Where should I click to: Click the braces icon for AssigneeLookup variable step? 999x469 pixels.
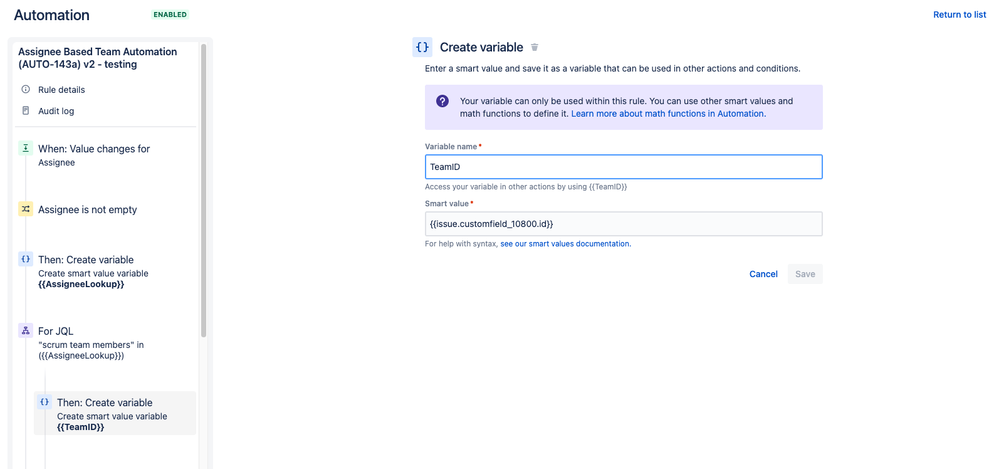click(x=25, y=259)
